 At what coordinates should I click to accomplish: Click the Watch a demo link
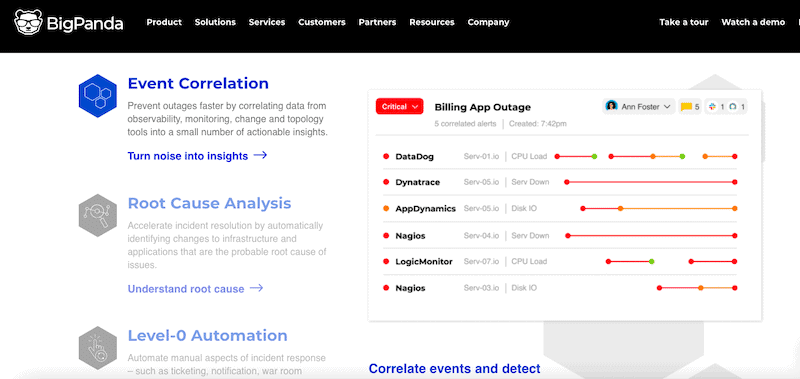tap(753, 22)
